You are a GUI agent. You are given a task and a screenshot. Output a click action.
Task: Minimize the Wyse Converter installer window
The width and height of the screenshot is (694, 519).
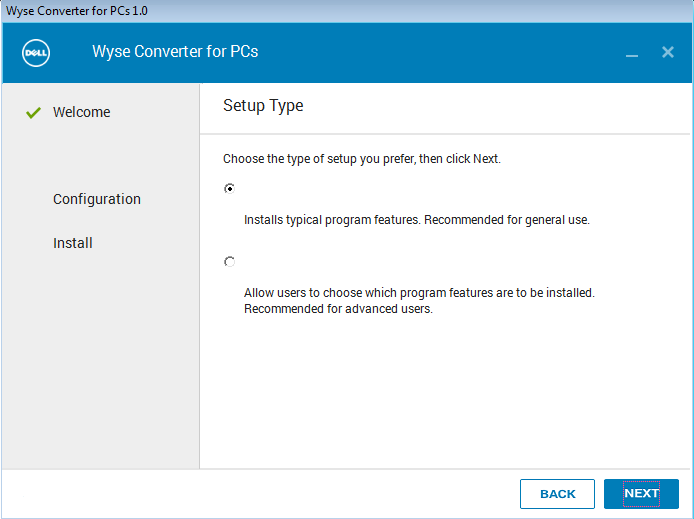(x=631, y=53)
